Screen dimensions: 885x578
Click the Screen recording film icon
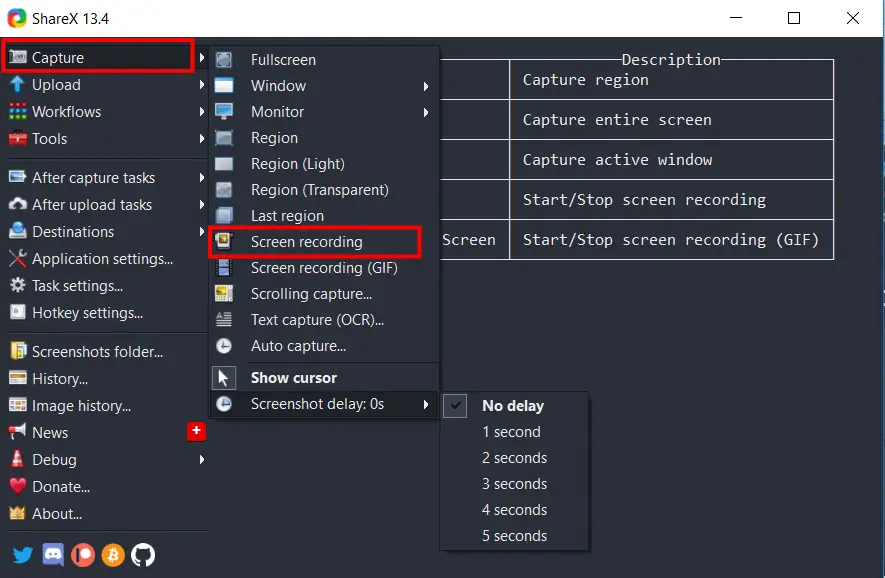click(224, 242)
